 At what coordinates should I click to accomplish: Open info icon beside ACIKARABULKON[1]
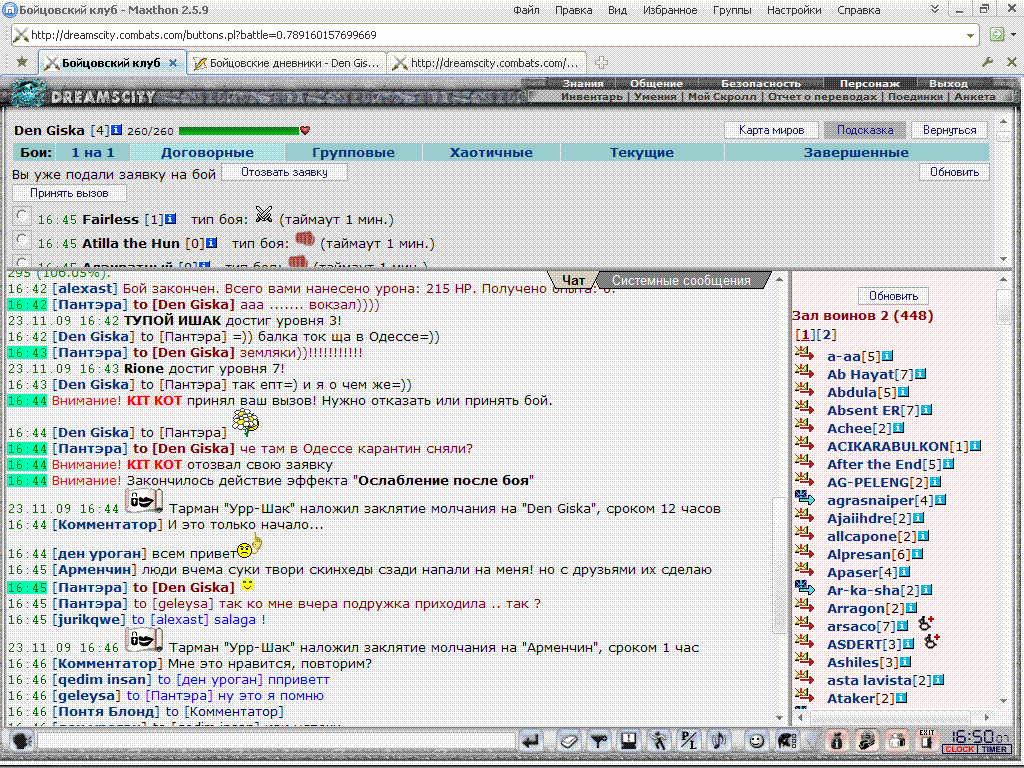click(975, 446)
